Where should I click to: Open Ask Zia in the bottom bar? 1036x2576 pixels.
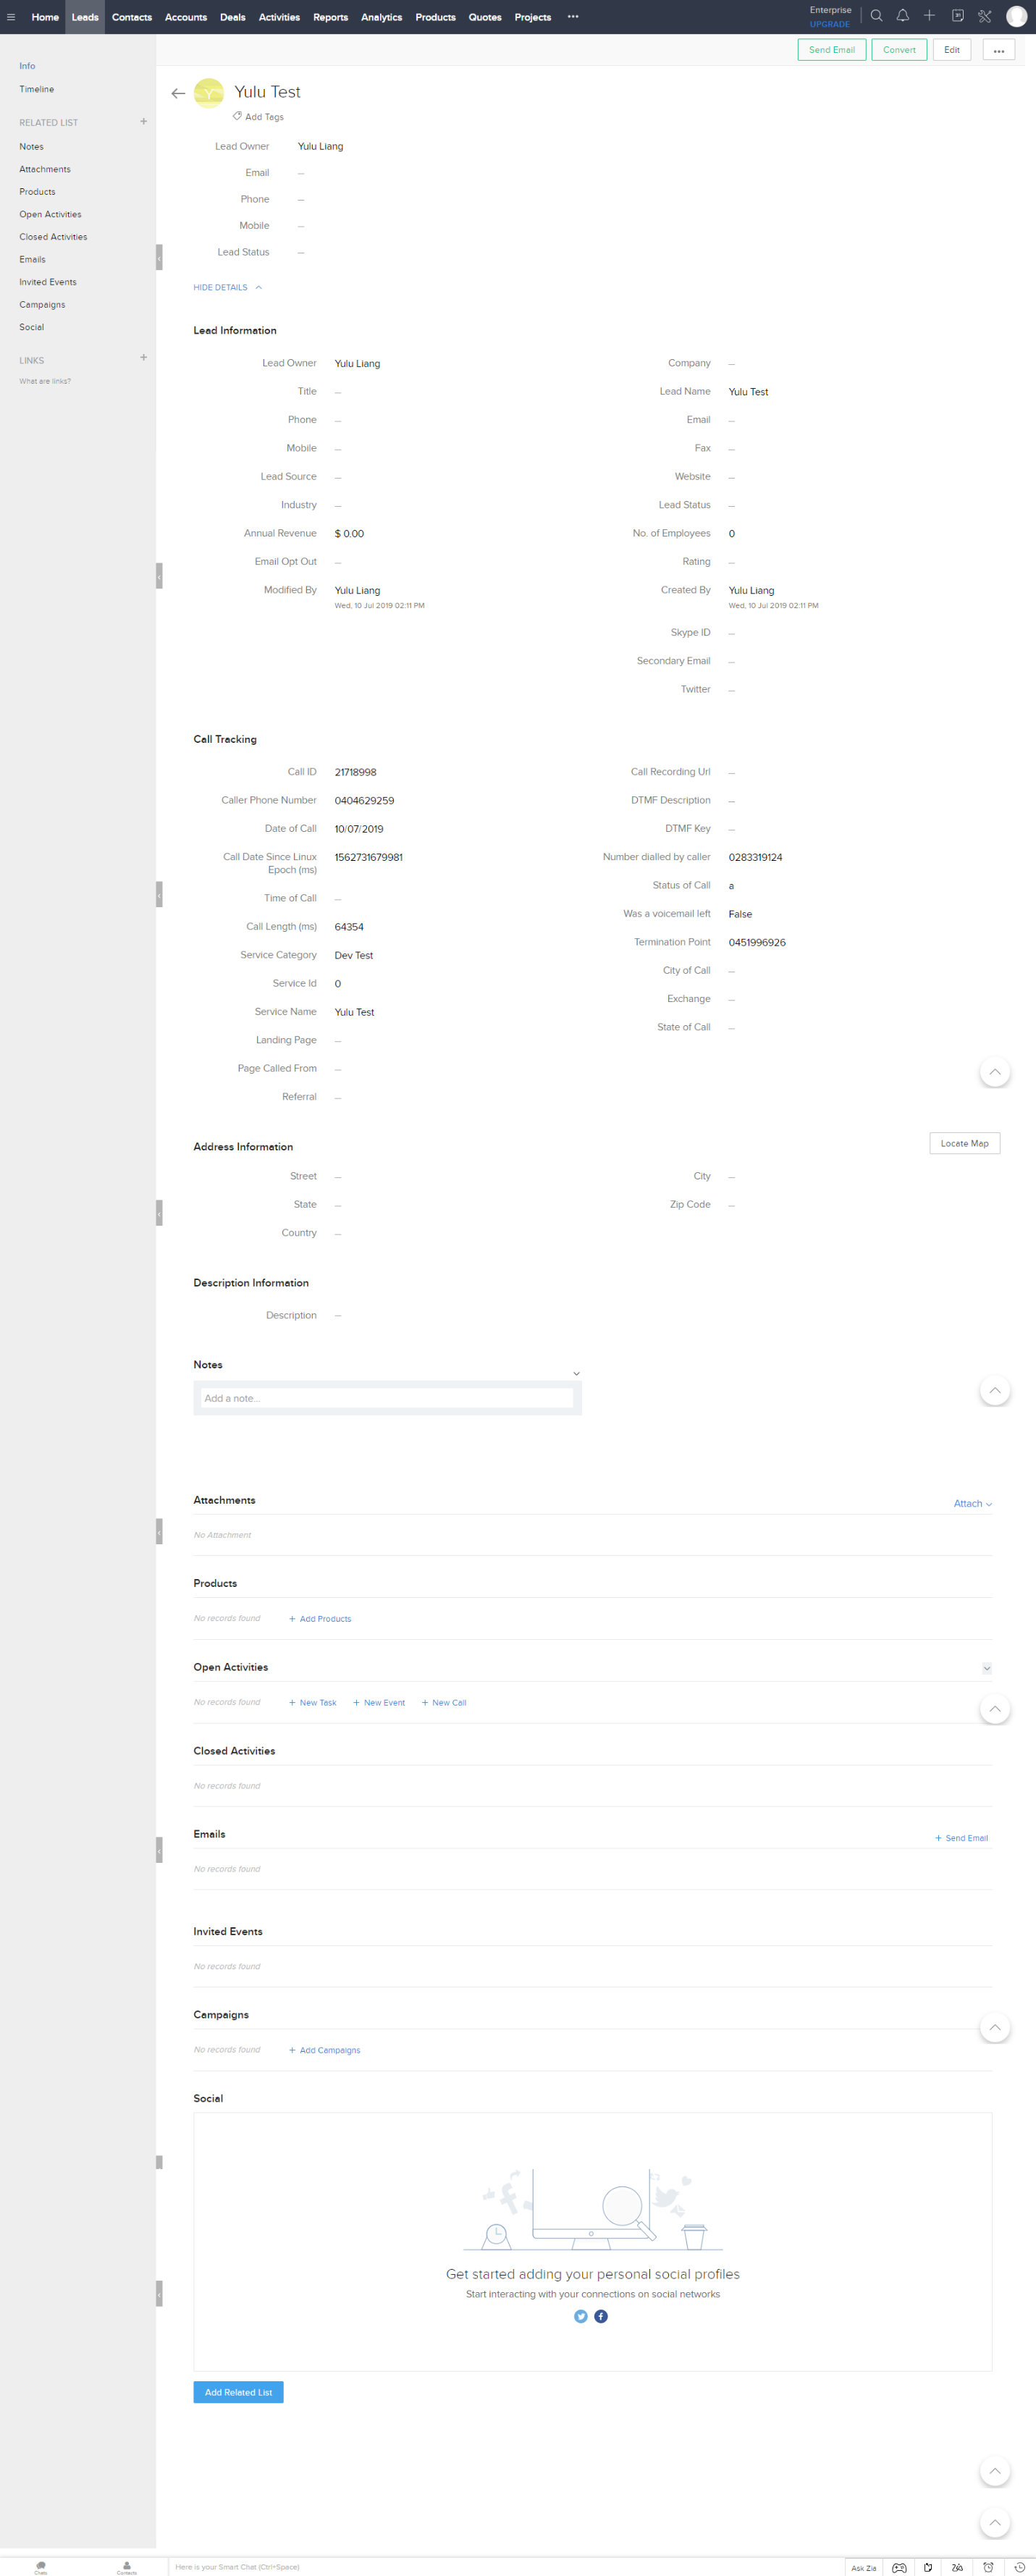863,2567
